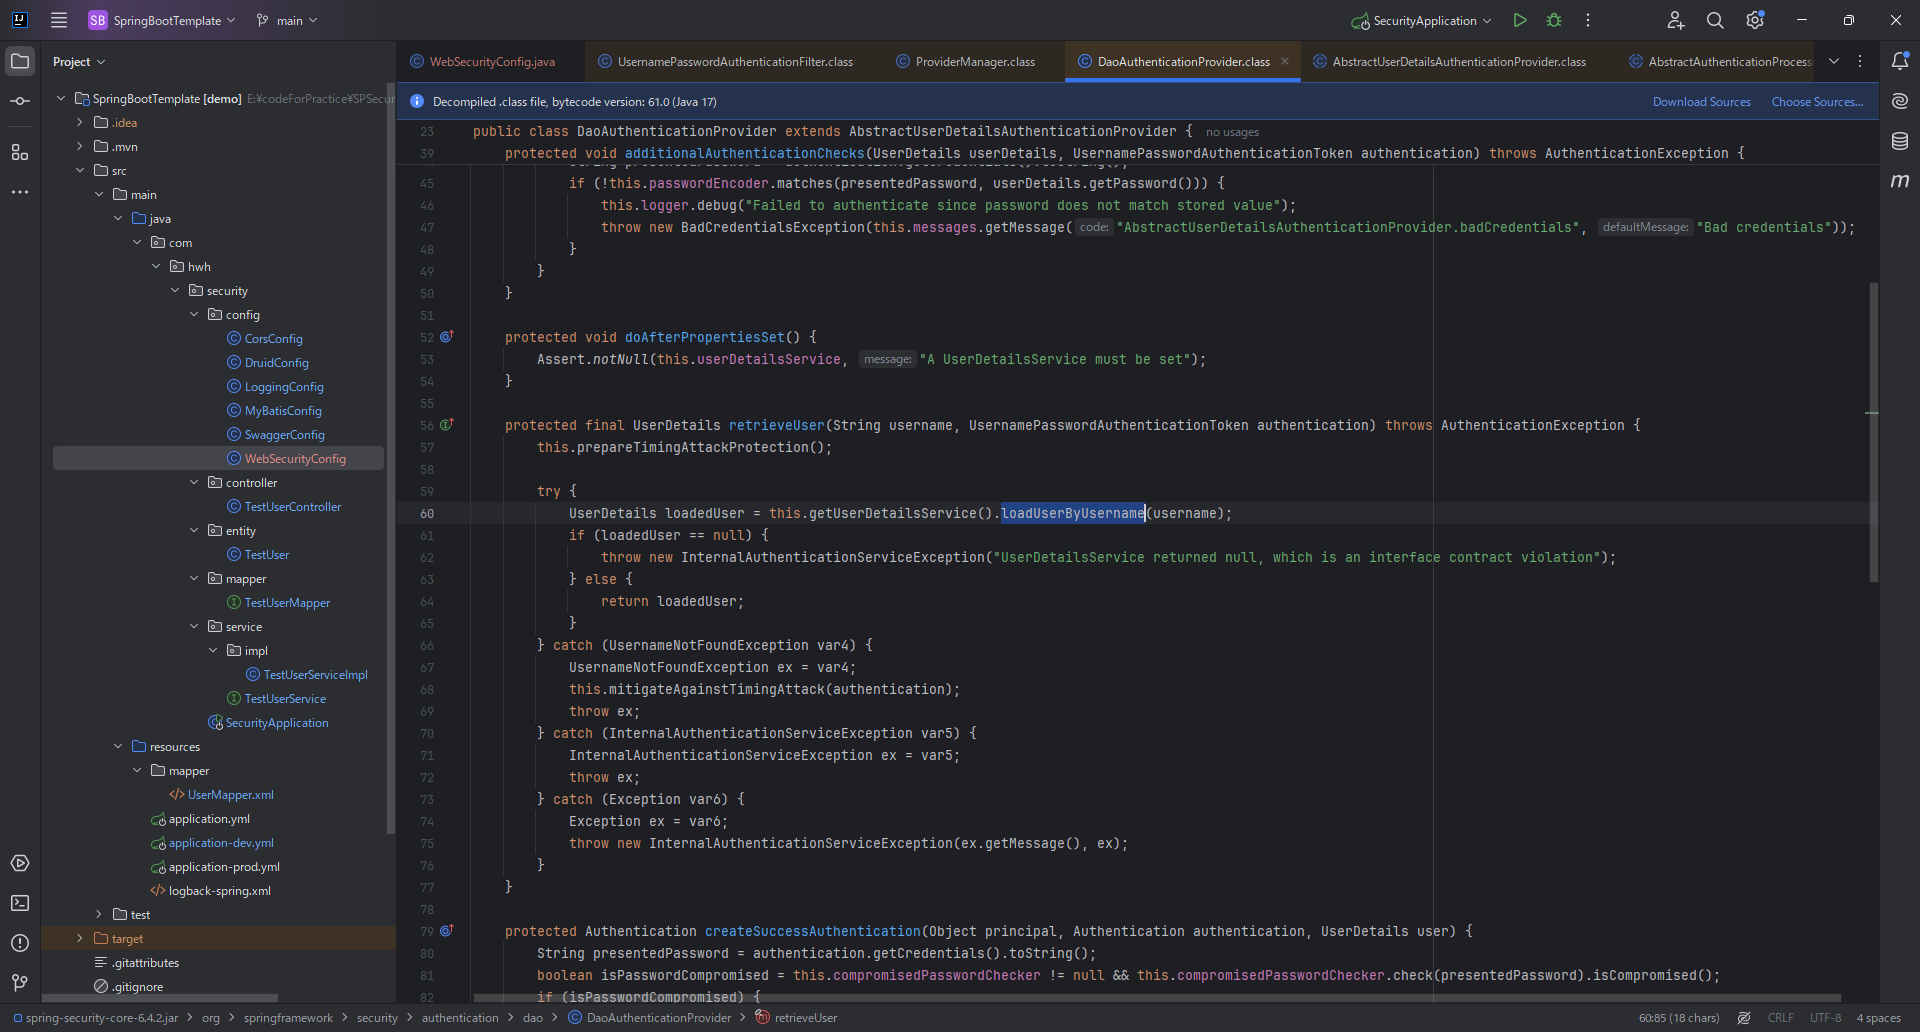Open editor tab options menu
Image resolution: width=1920 pixels, height=1032 pixels.
click(x=1860, y=61)
